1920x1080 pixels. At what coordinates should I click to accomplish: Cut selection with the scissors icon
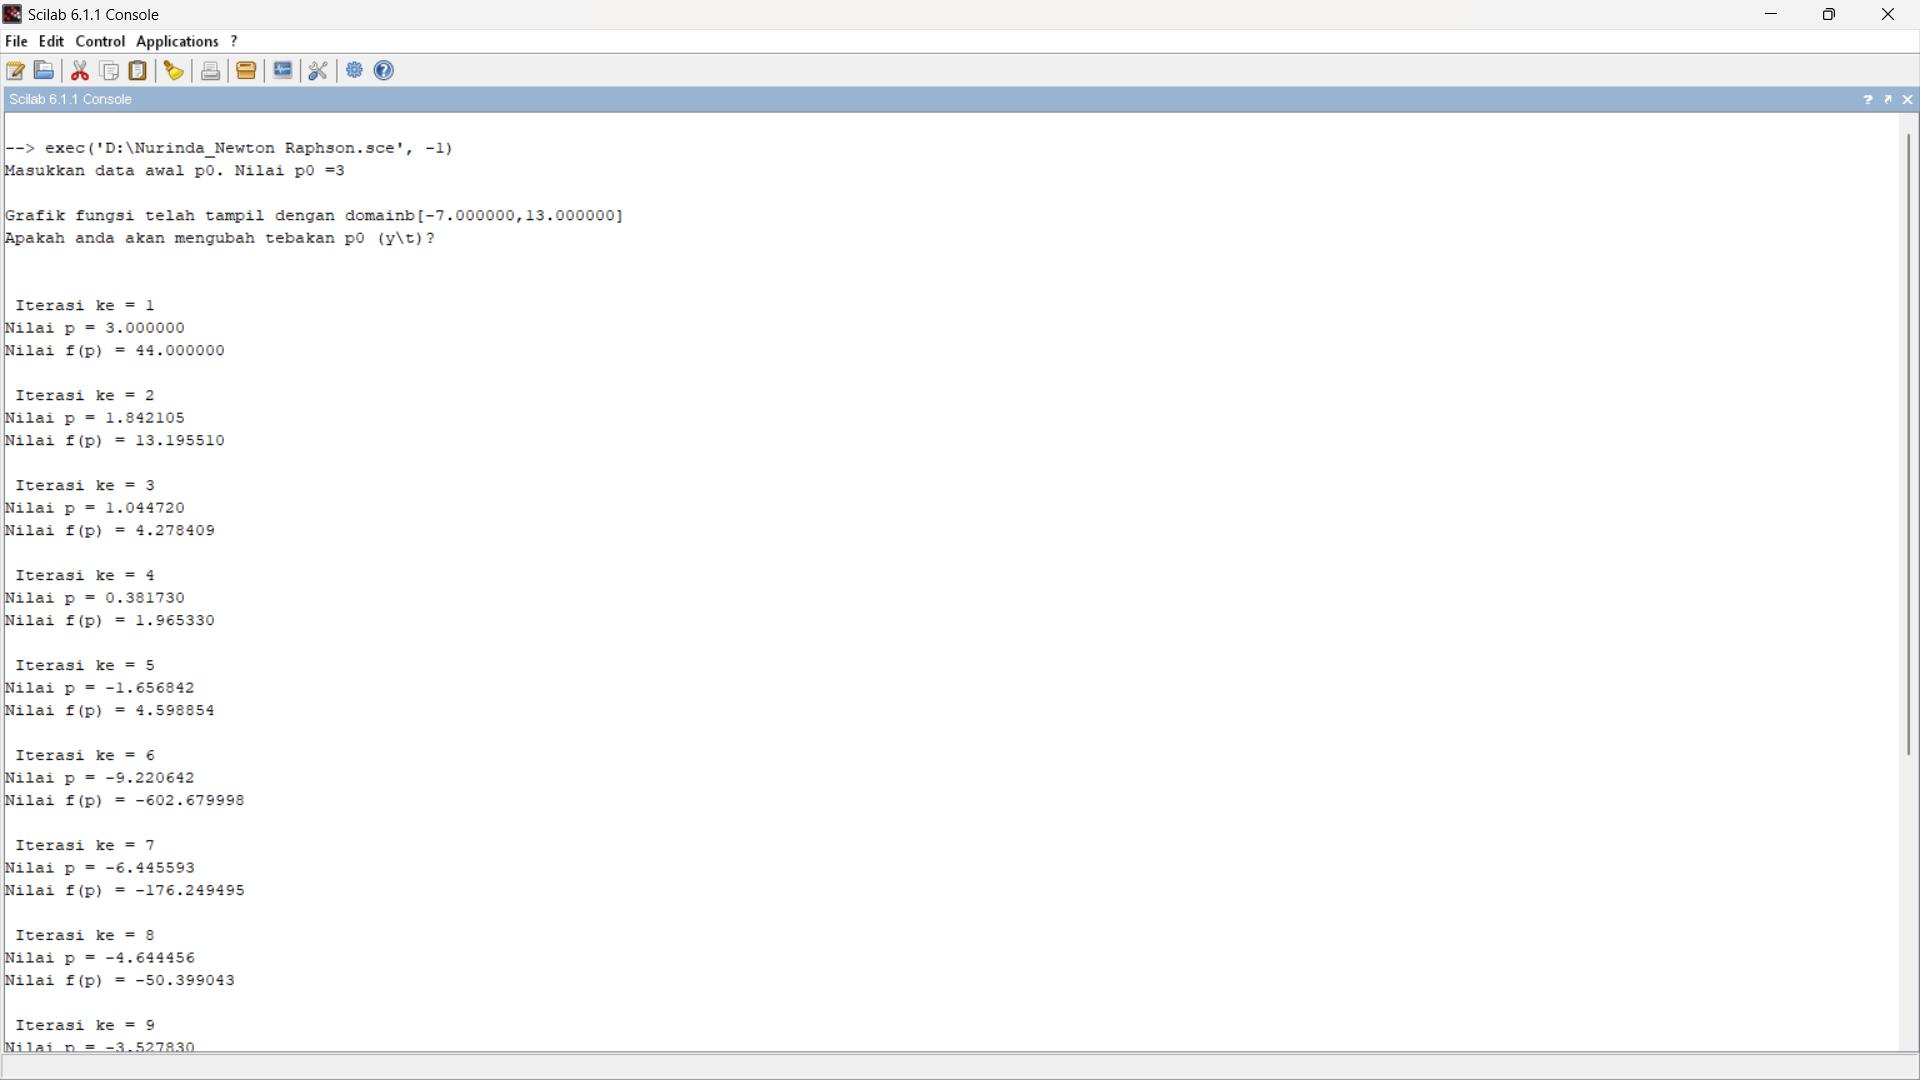(x=81, y=71)
